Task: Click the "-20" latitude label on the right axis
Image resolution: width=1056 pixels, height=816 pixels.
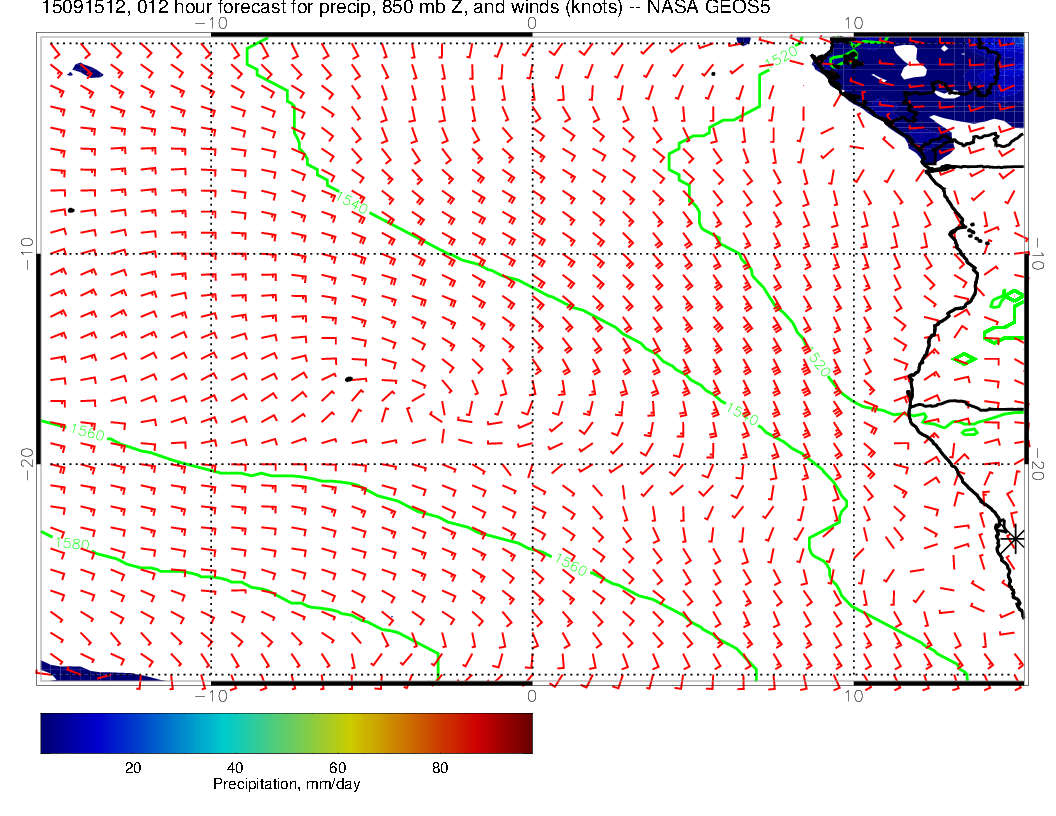Action: point(1037,464)
